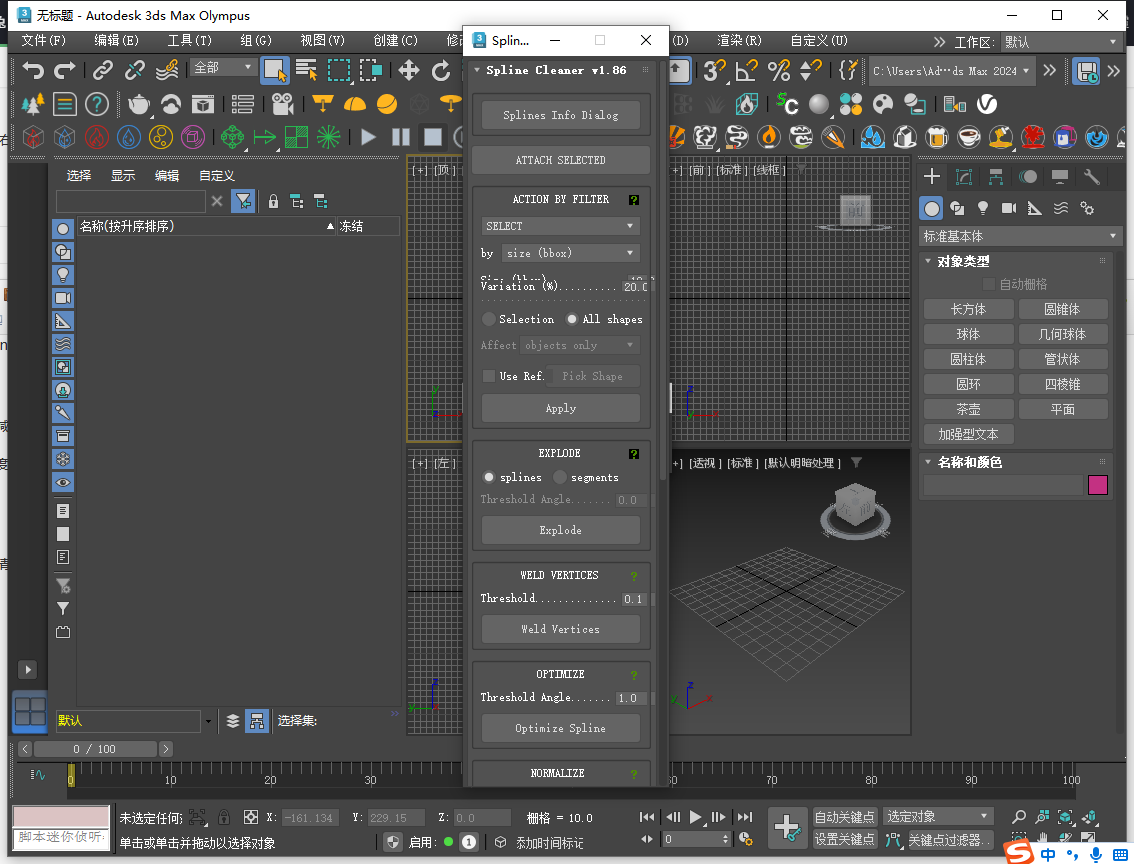Open the Hierarchy panel icon
Image resolution: width=1134 pixels, height=864 pixels.
996,176
